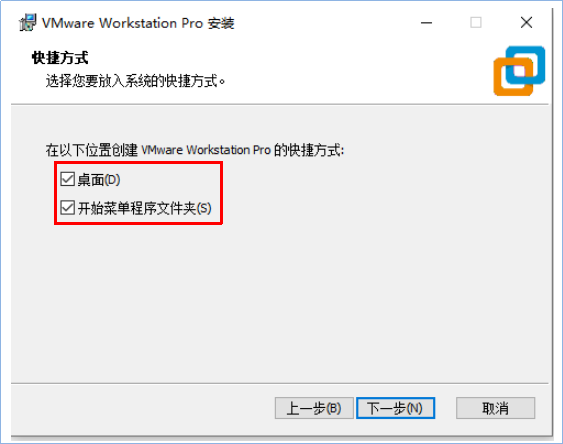Minimize the VMware installer window
This screenshot has height=444, width=563.
point(427,23)
